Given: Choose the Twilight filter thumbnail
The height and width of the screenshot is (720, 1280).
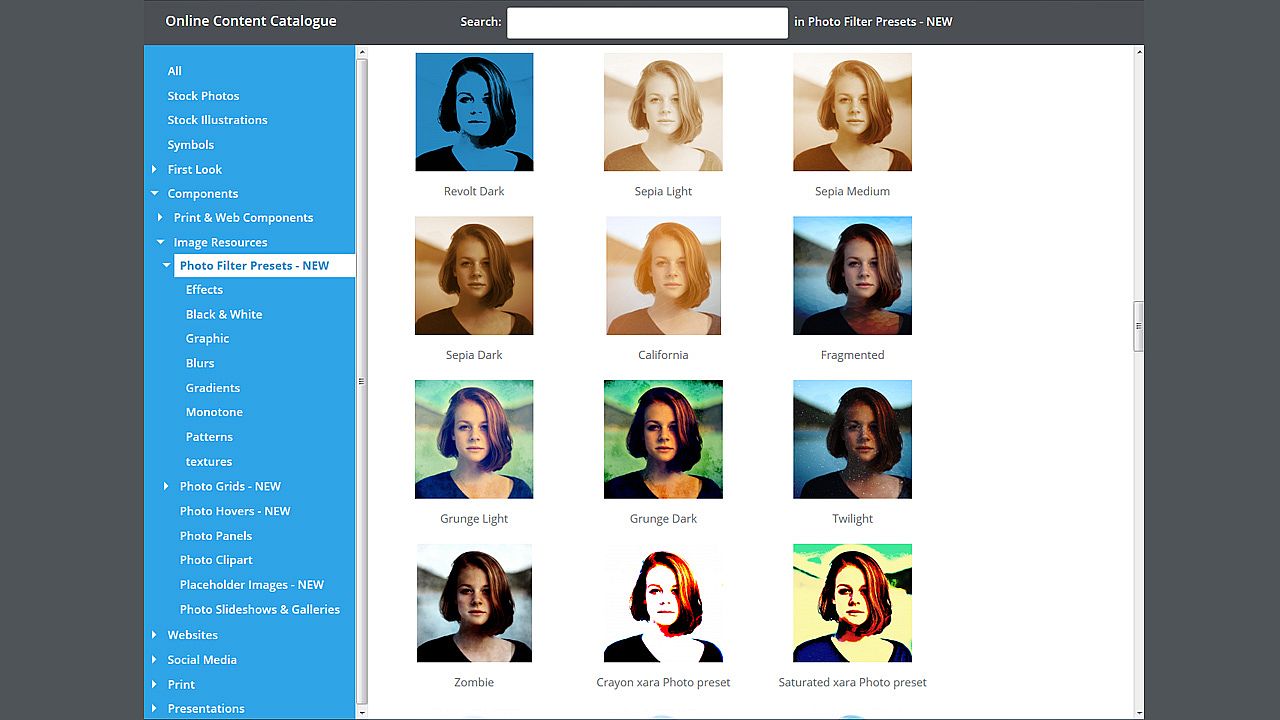Looking at the screenshot, I should tap(852, 439).
